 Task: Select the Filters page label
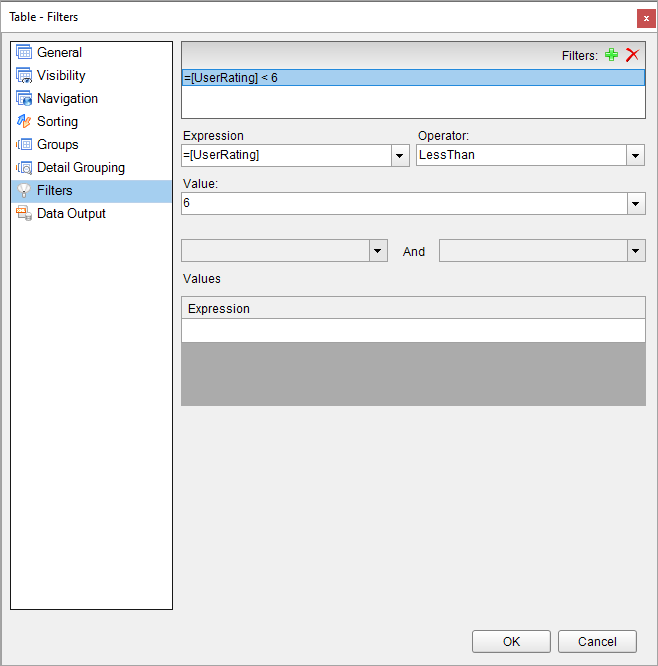coord(55,190)
